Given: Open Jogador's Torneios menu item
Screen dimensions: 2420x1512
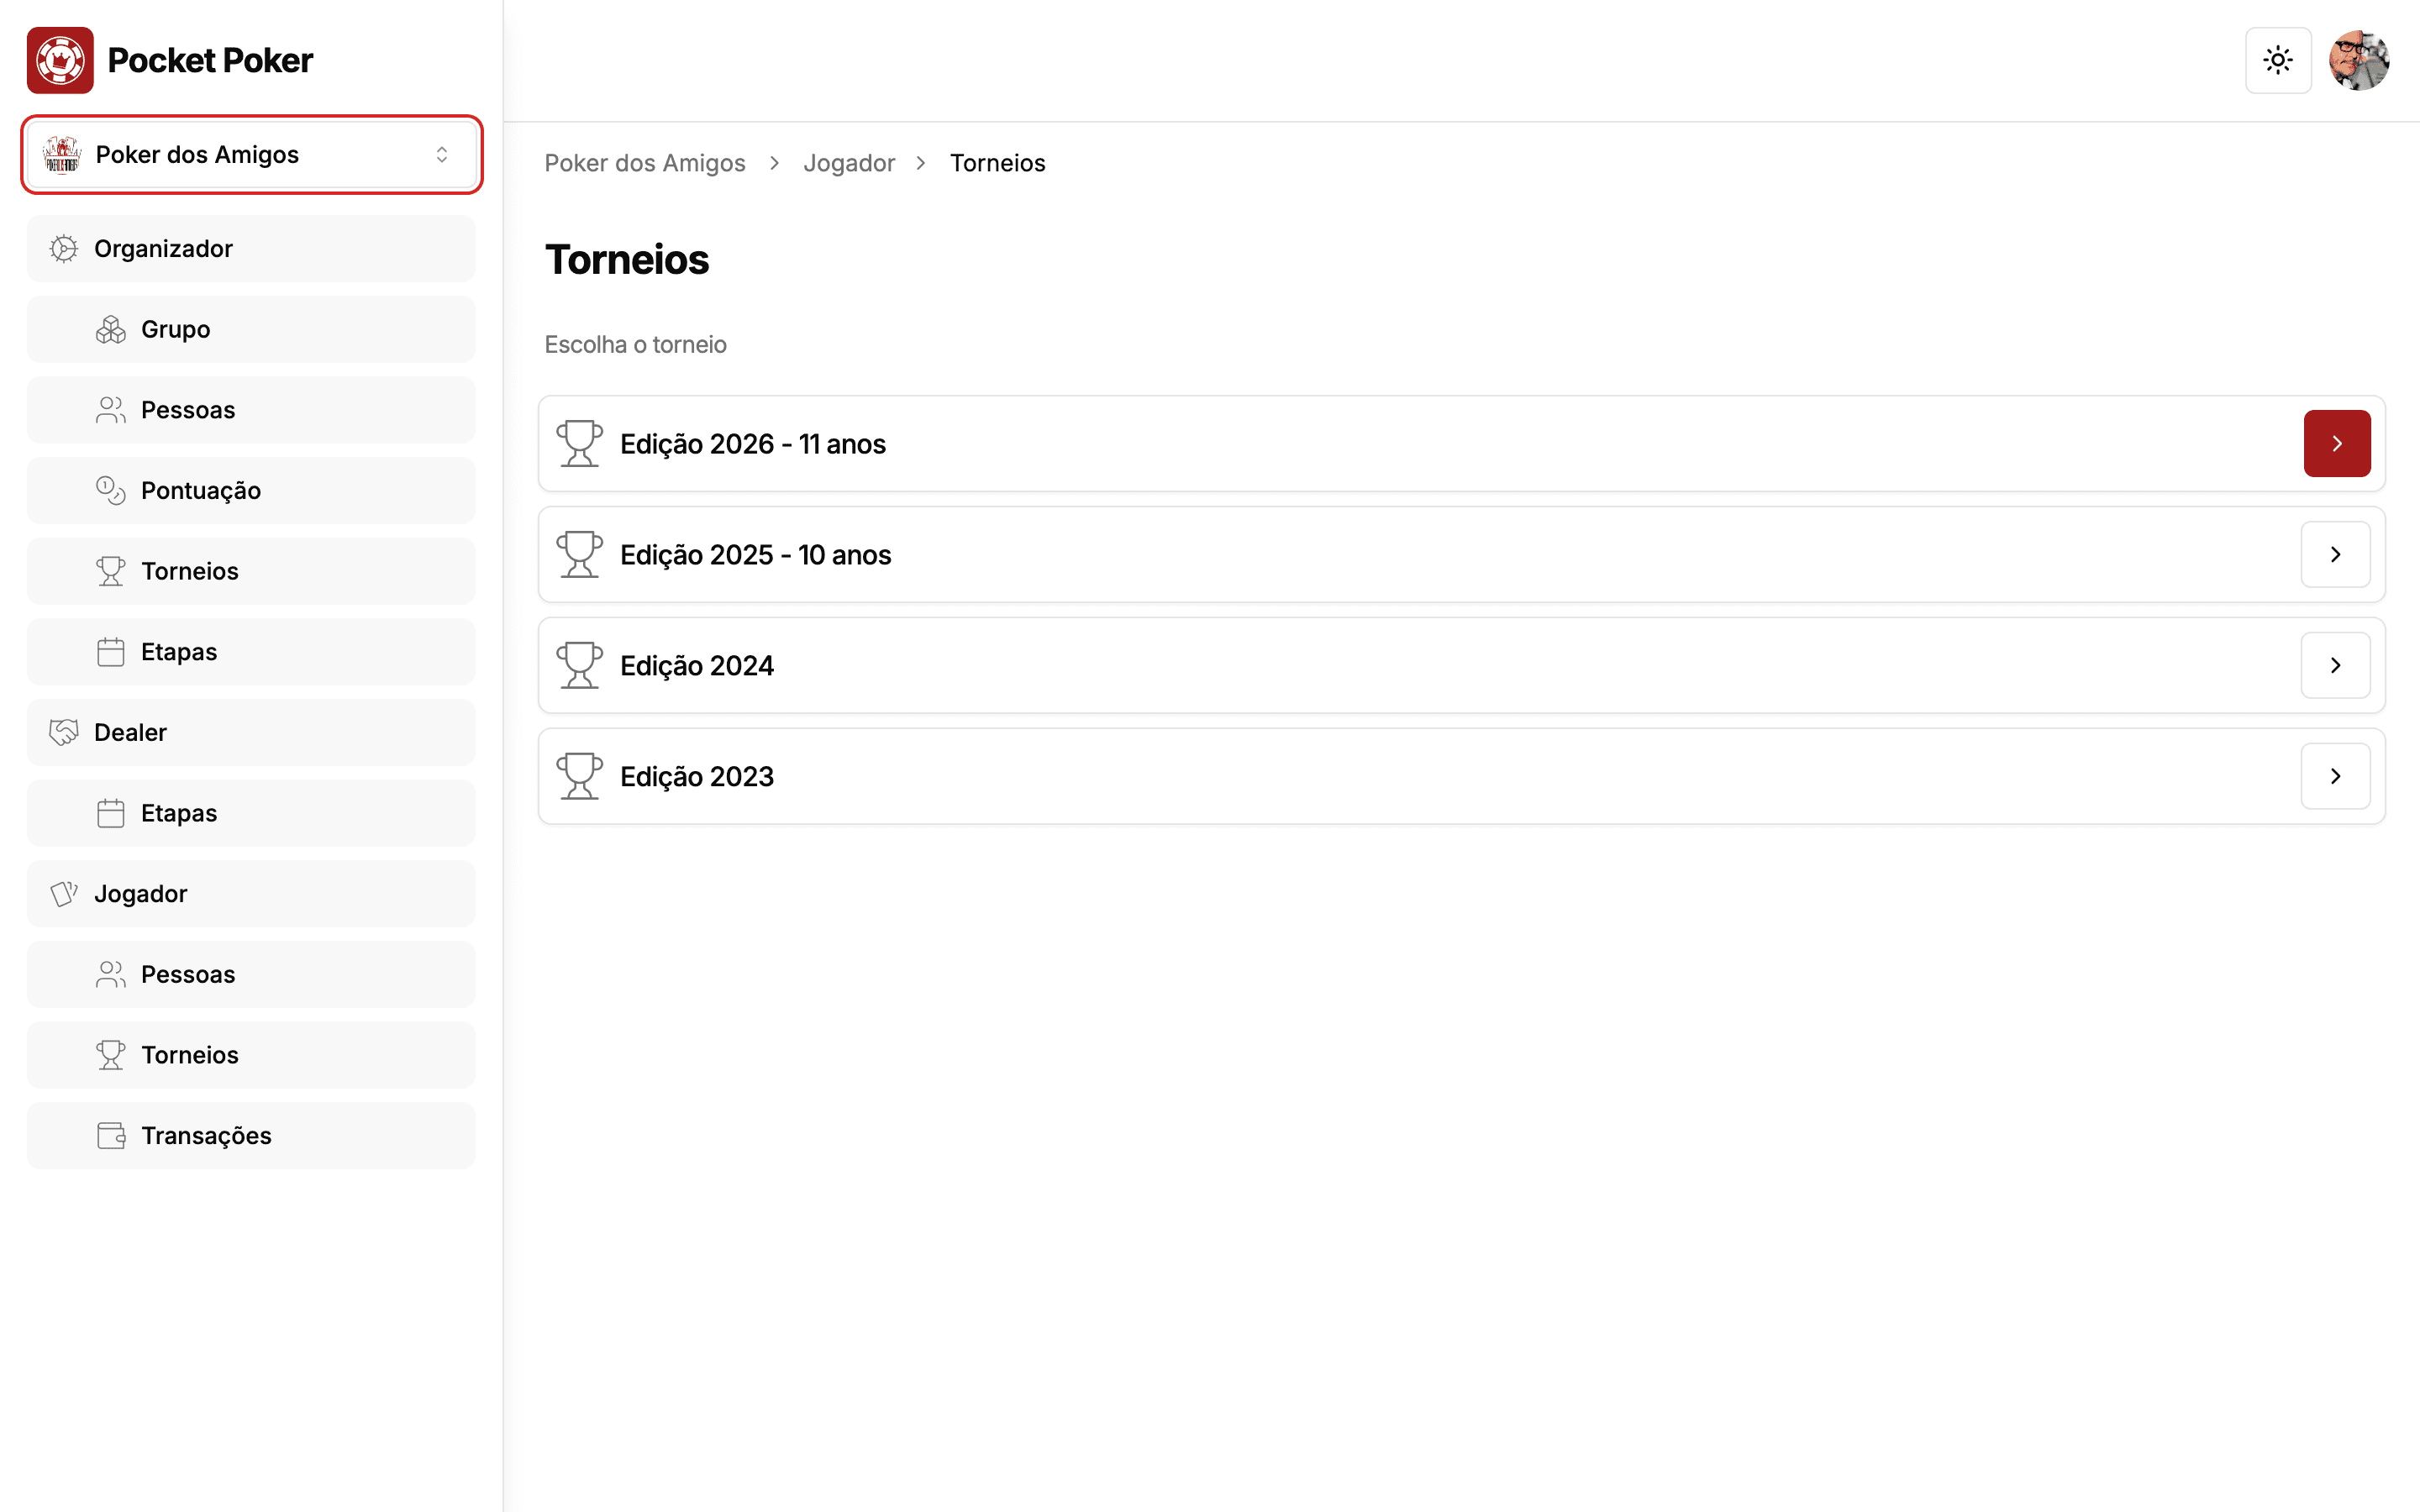Looking at the screenshot, I should pyautogui.click(x=251, y=1055).
